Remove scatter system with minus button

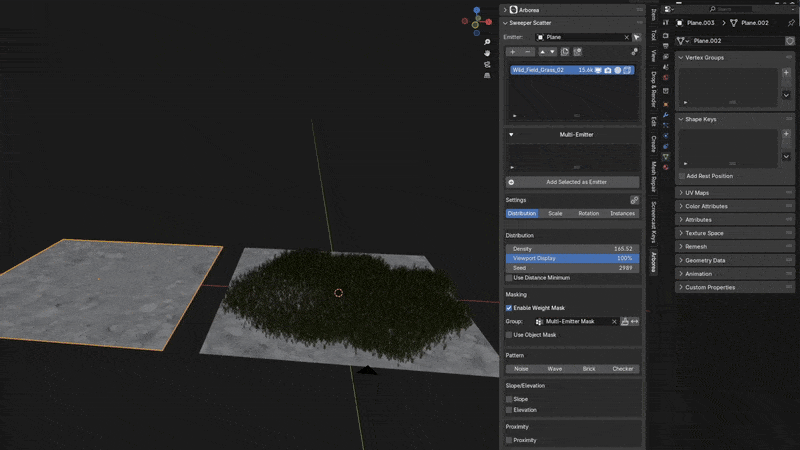[x=528, y=52]
